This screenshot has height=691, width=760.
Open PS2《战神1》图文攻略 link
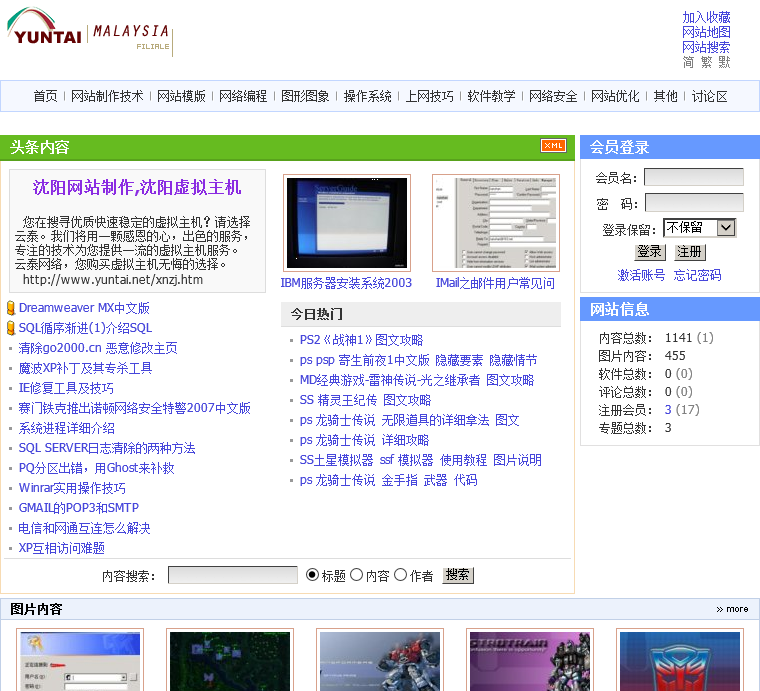[362, 340]
